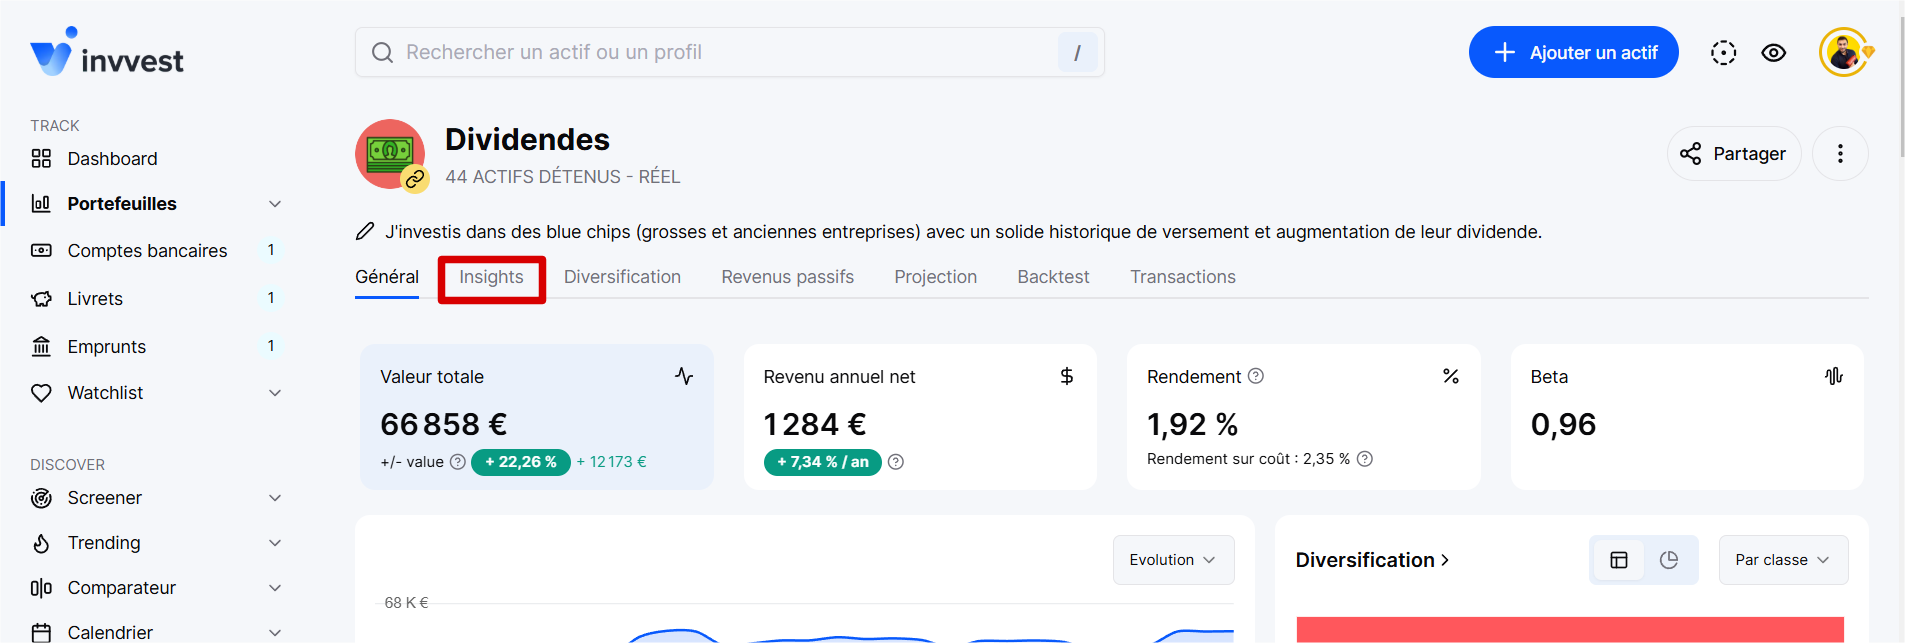This screenshot has width=1905, height=643.
Task: Click the Comptes bancaires icon
Action: point(41,250)
